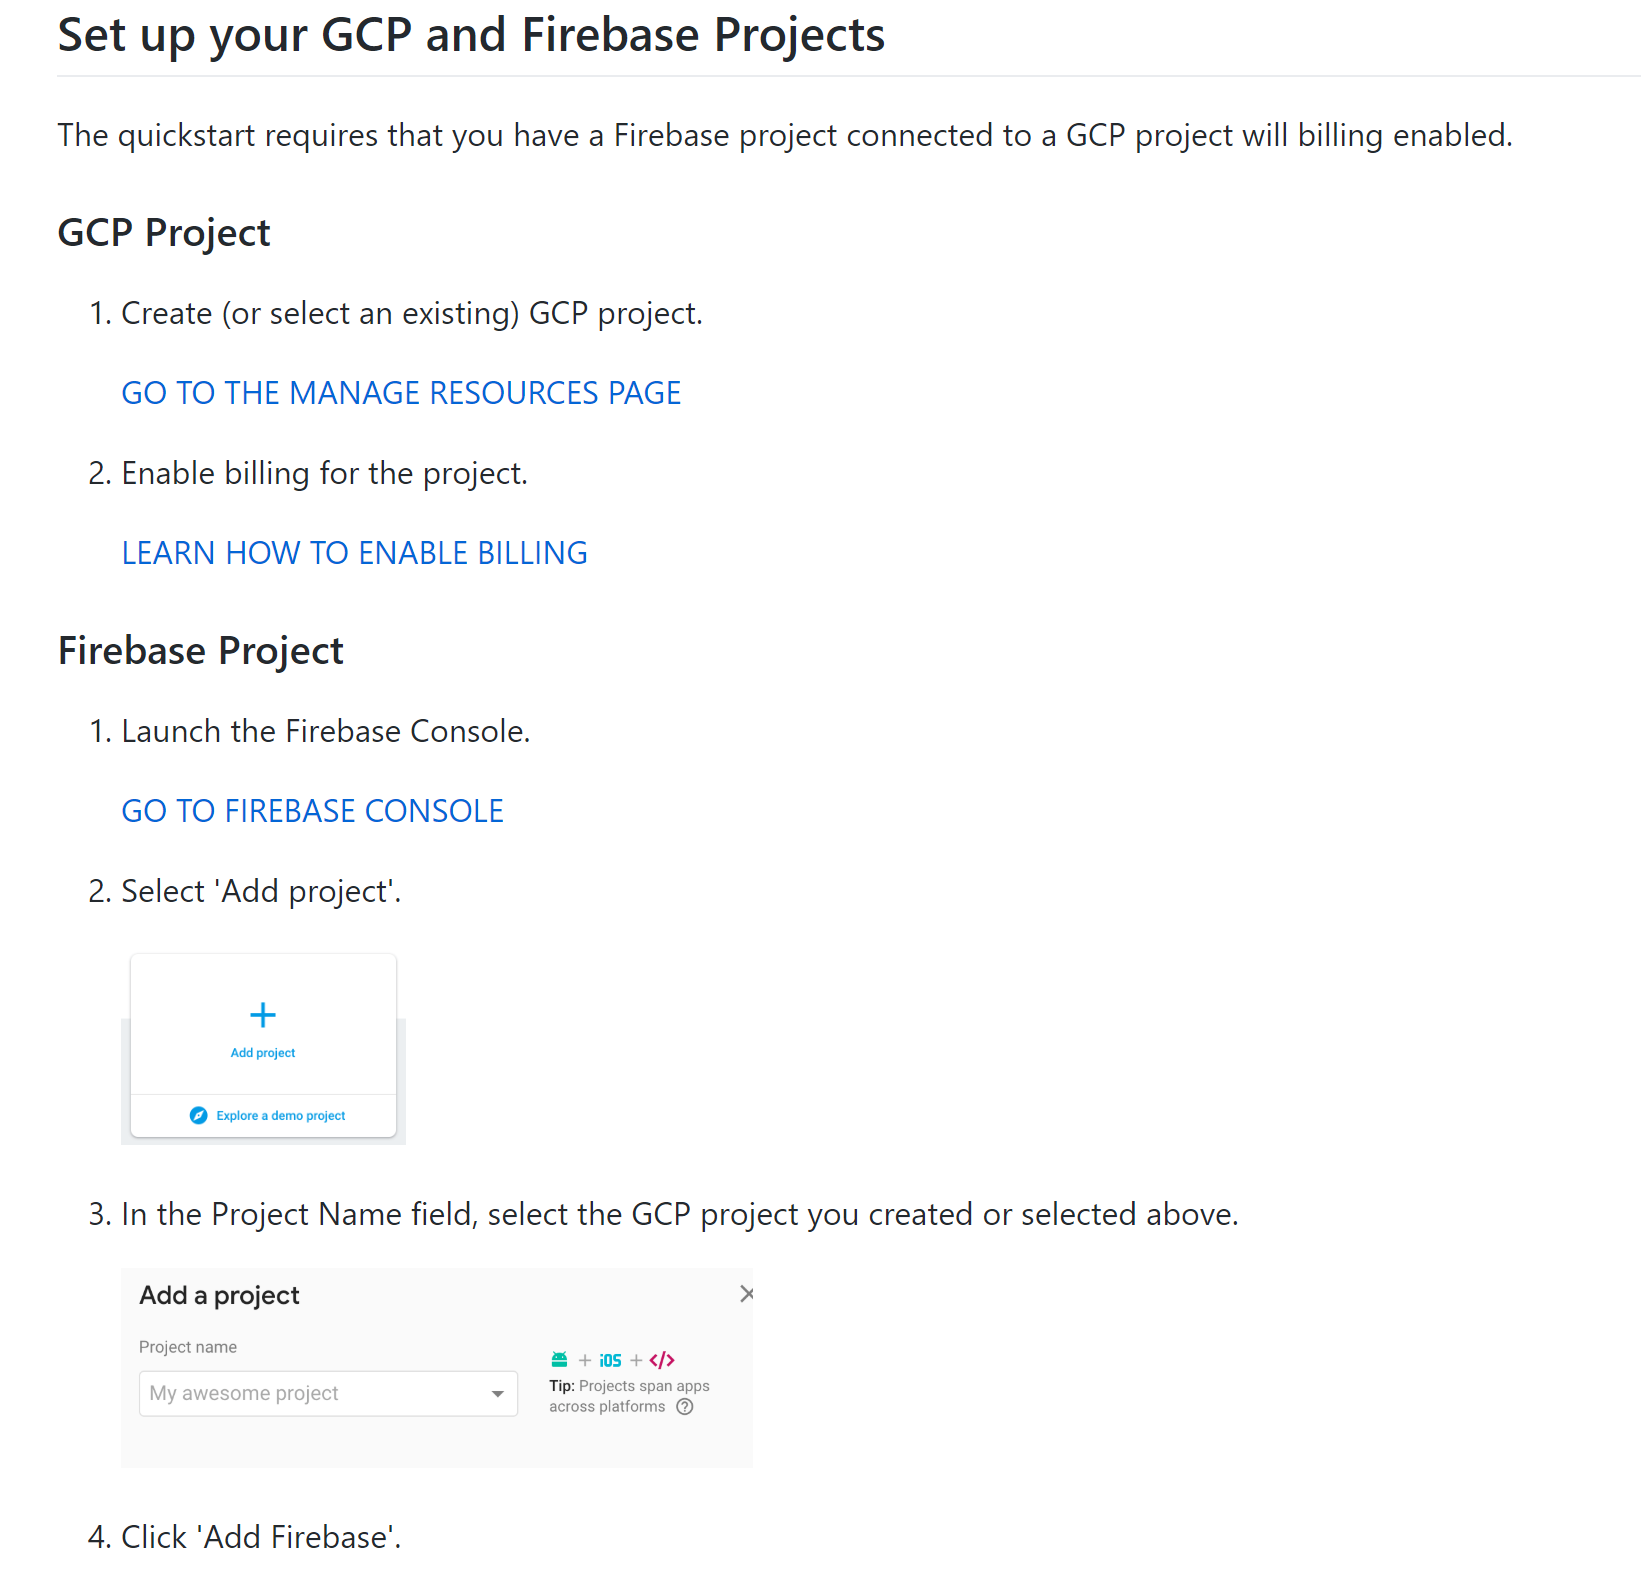This screenshot has height=1576, width=1641.
Task: Click the Add project text label
Action: coord(263,1053)
